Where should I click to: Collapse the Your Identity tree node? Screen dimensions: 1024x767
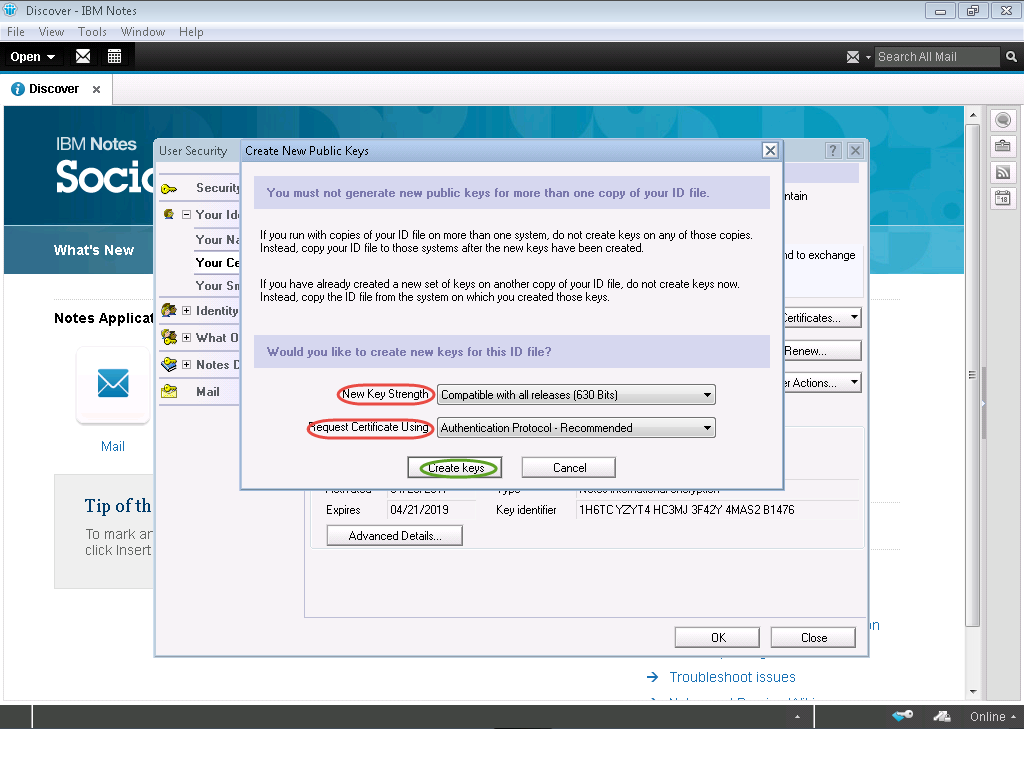coord(186,214)
